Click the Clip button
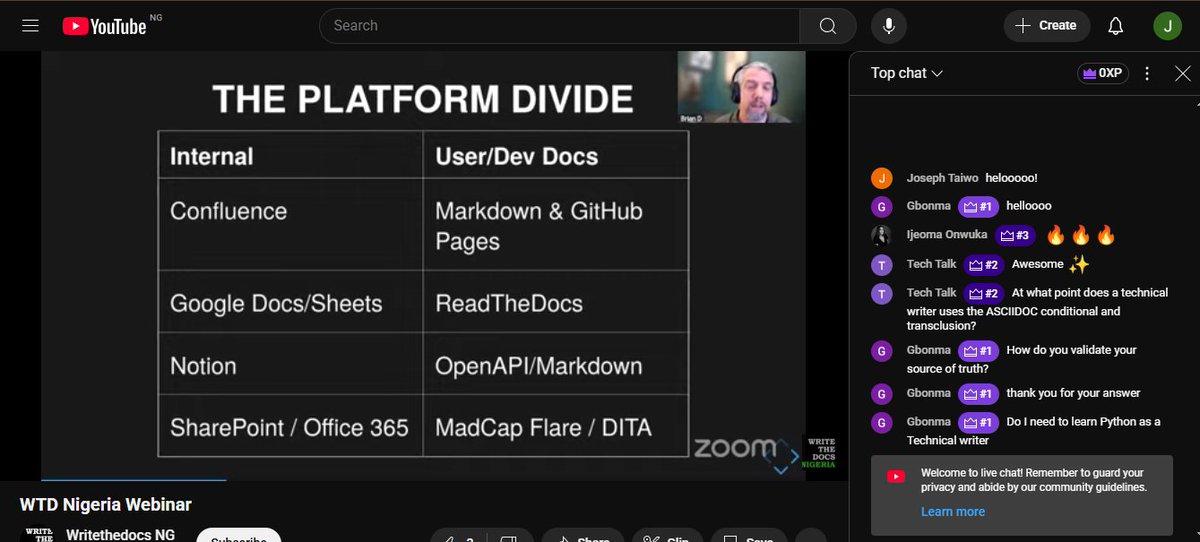Viewport: 1200px width, 542px height. 666,536
